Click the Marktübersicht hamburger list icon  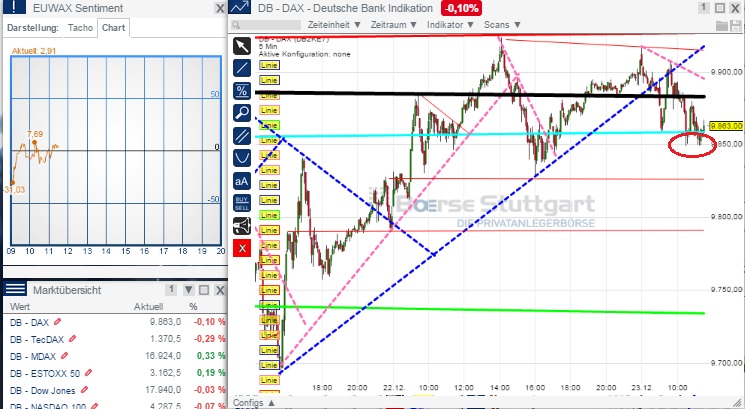click(15, 289)
